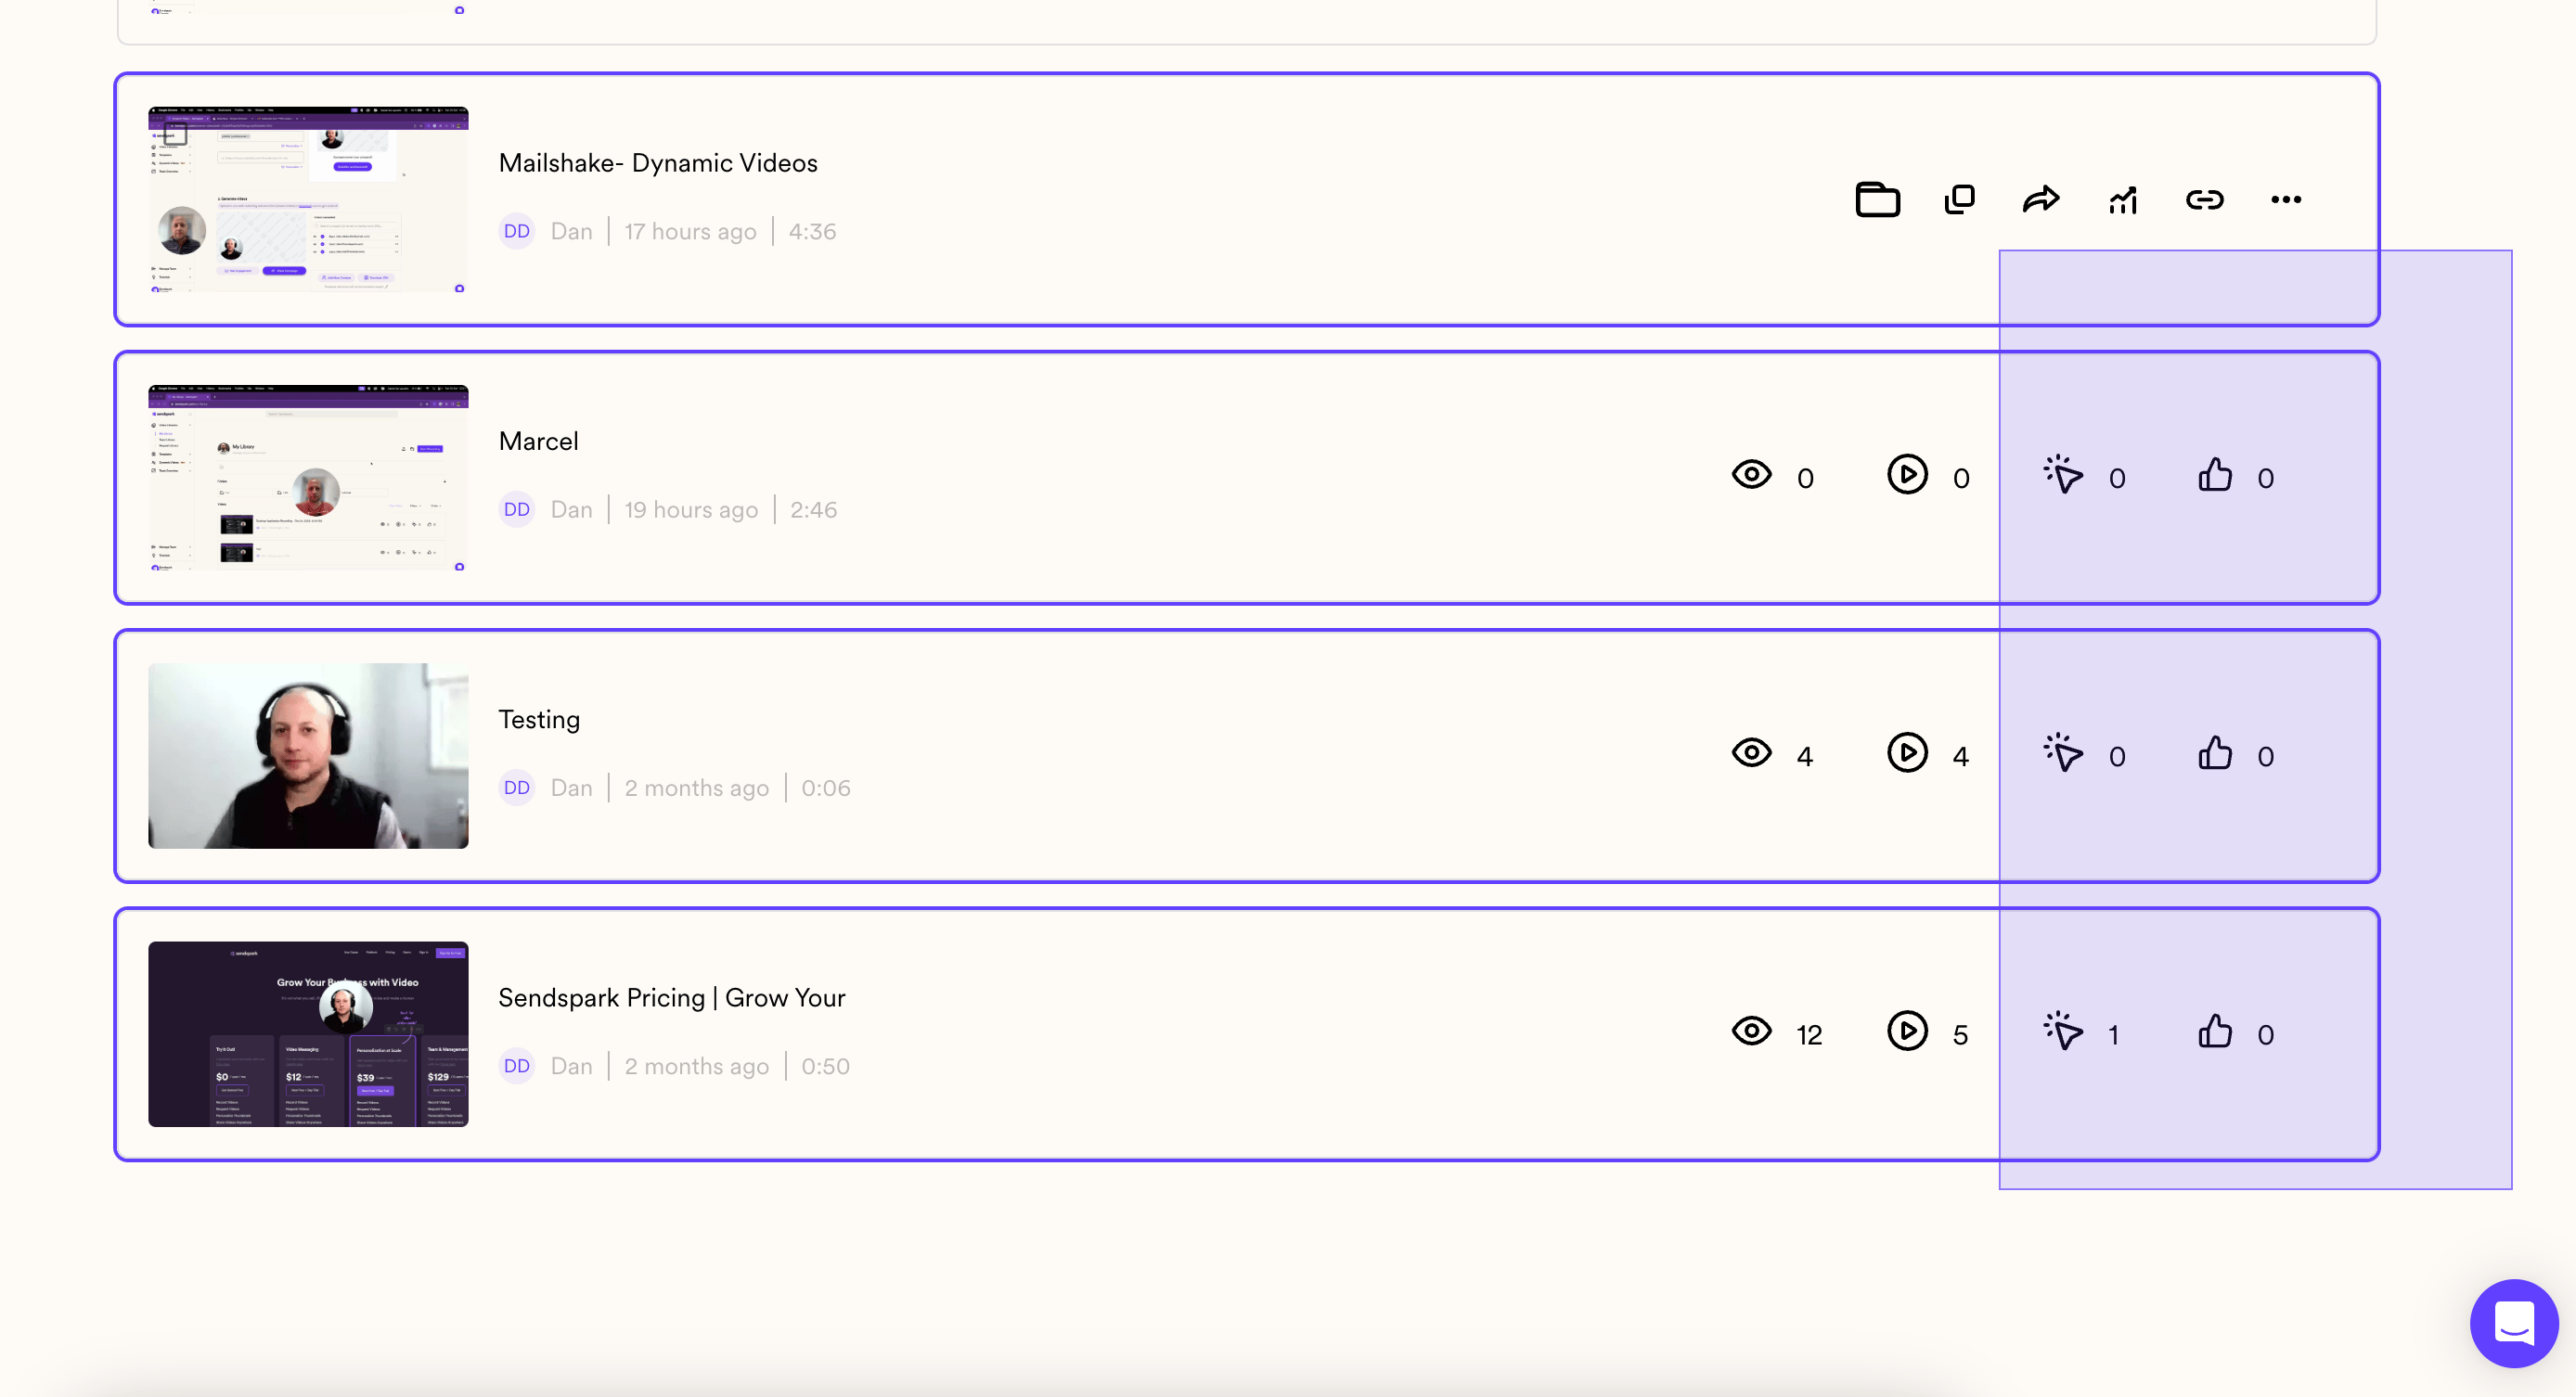Click play count 5 on Sendspark Pricing
The image size is (2576, 1397).
click(x=1960, y=1035)
